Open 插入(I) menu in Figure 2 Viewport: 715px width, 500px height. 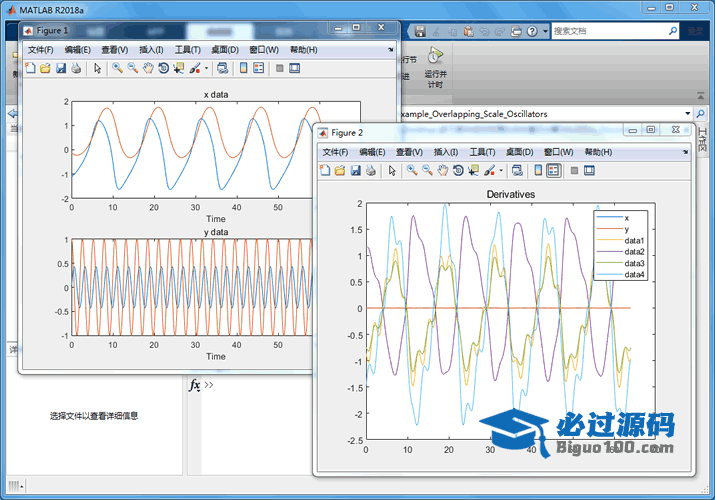[x=446, y=152]
